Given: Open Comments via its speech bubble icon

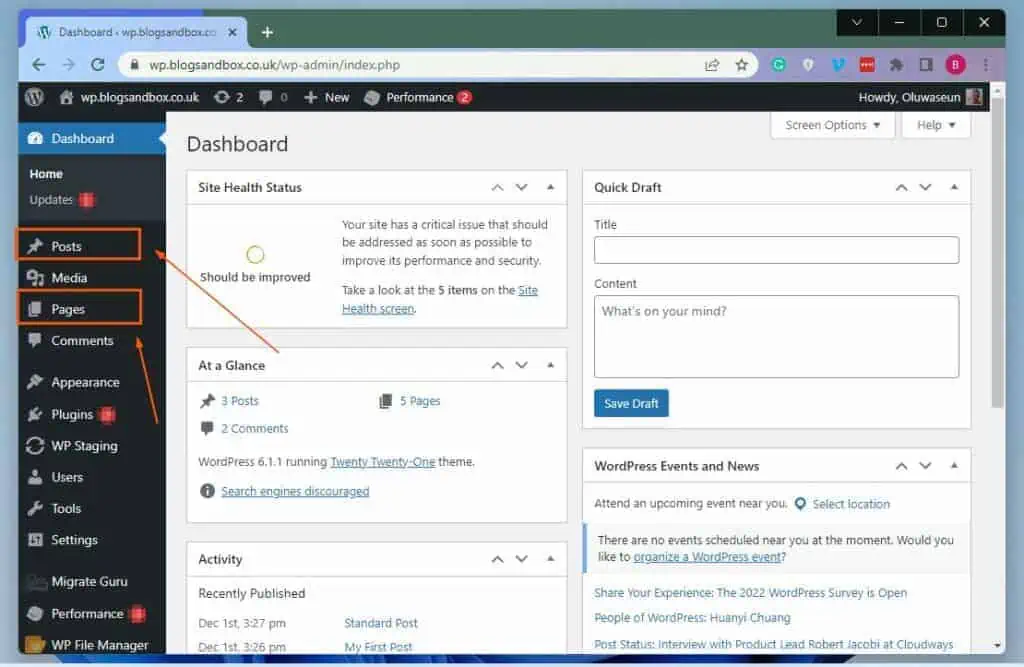Looking at the screenshot, I should tap(37, 340).
